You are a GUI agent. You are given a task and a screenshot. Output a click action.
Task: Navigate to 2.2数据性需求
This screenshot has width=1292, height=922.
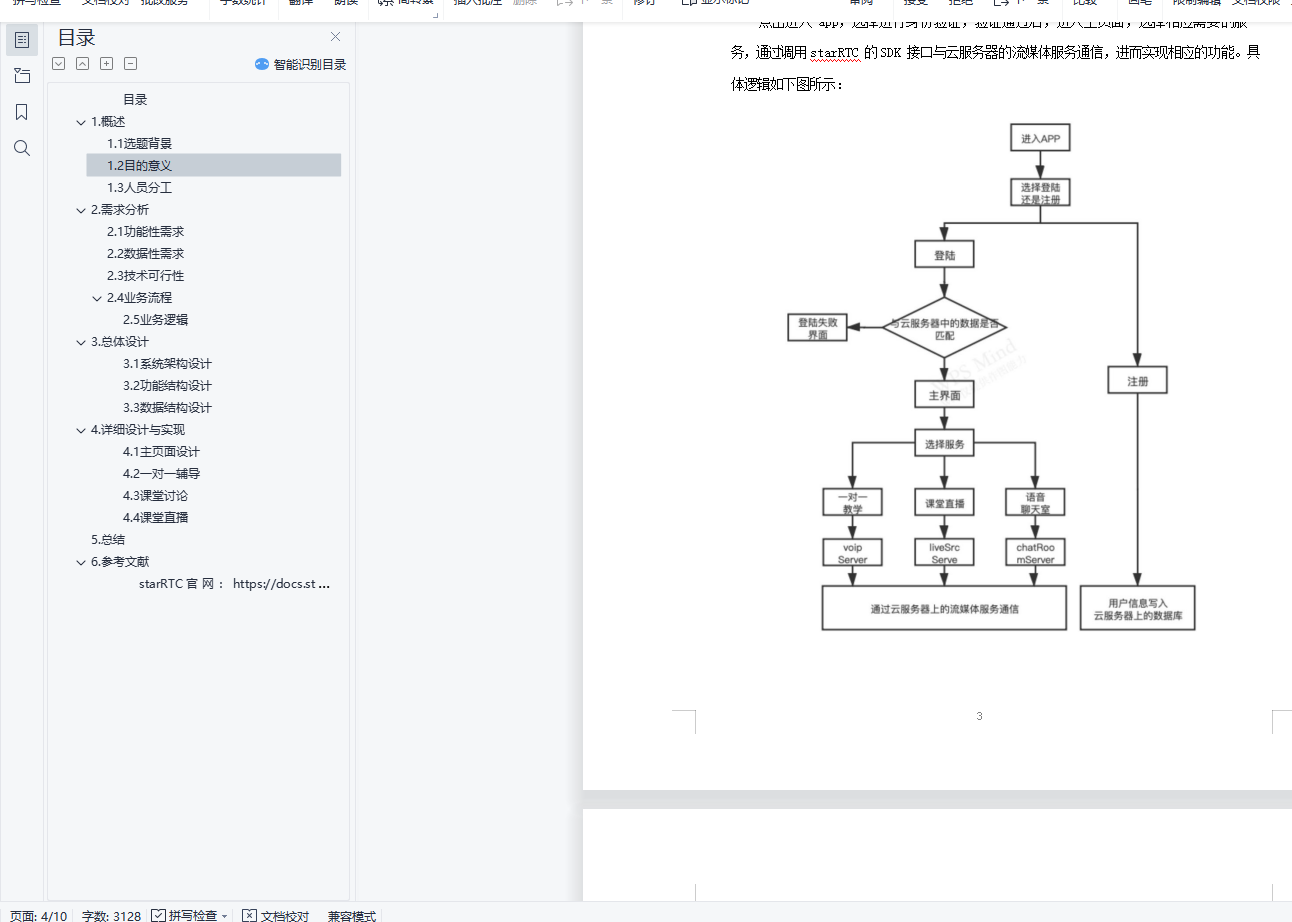(x=146, y=254)
